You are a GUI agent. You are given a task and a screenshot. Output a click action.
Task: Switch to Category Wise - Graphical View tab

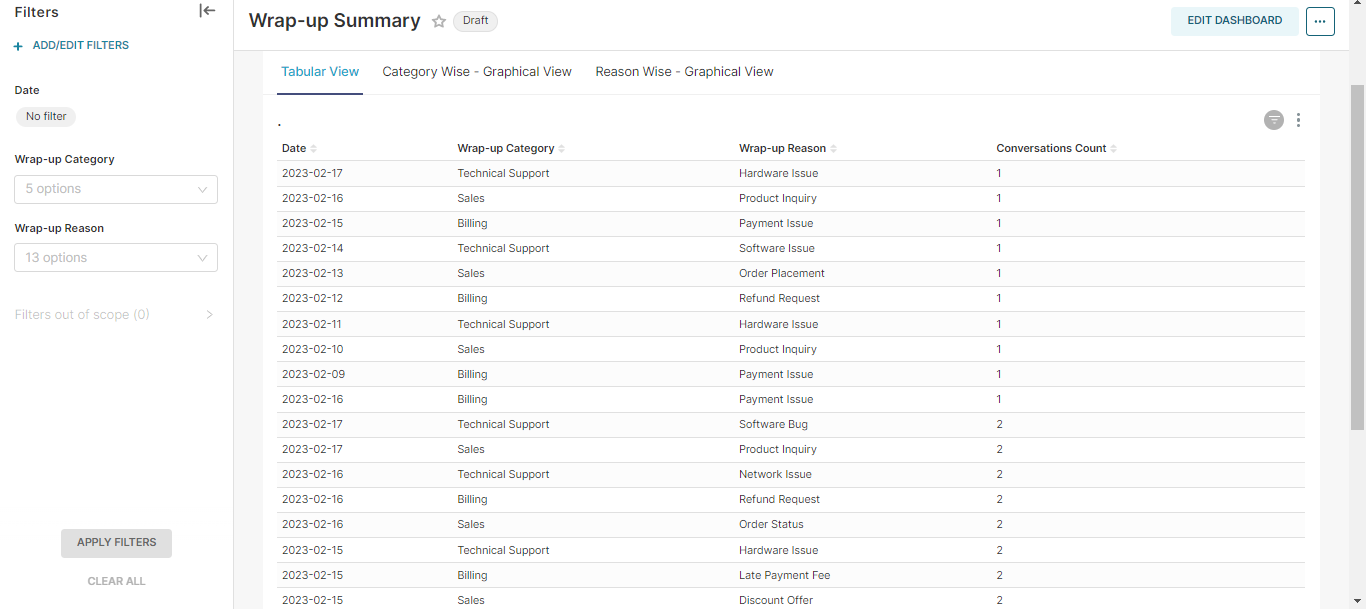coord(477,72)
